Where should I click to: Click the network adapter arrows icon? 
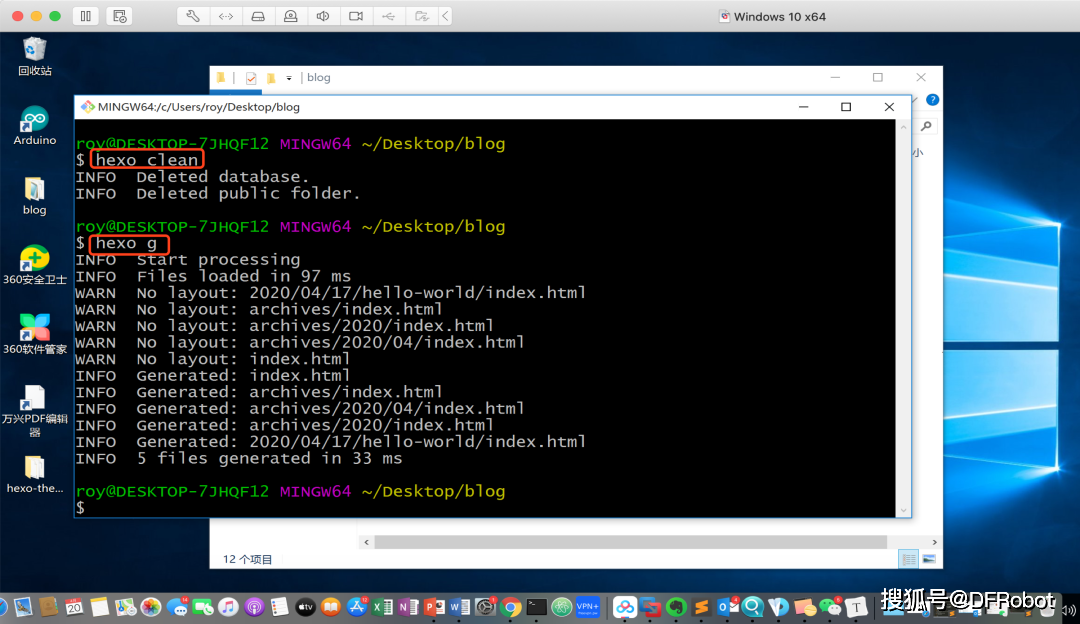pyautogui.click(x=225, y=16)
